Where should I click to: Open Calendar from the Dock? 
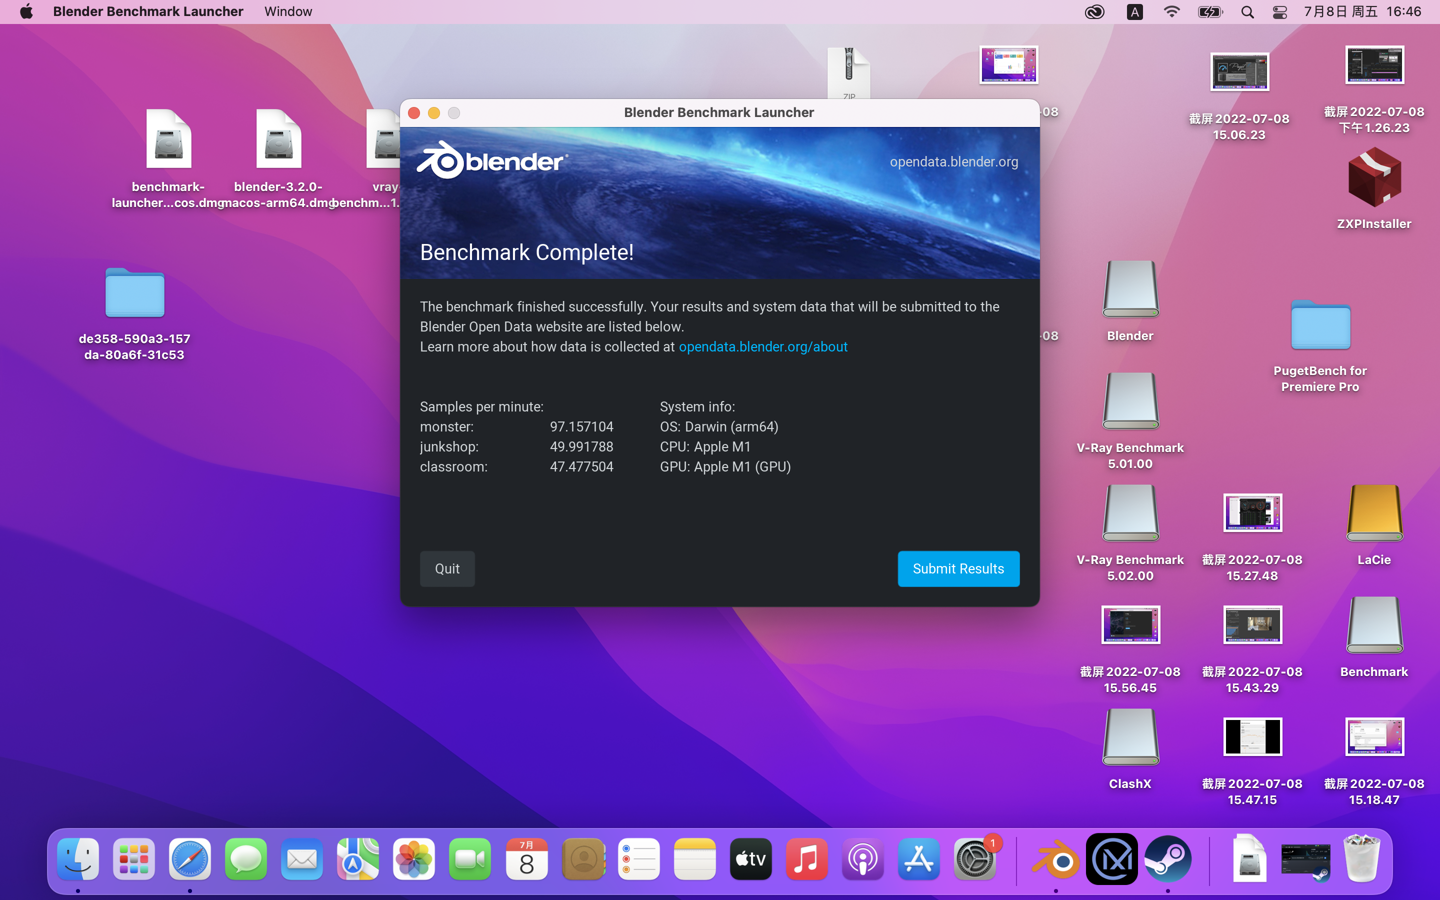pos(527,859)
